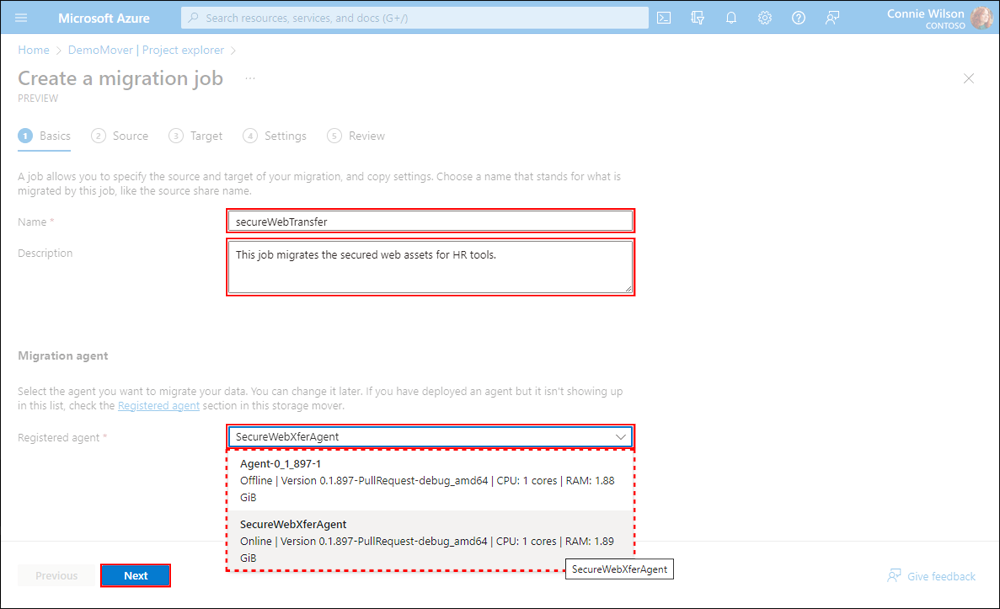Select SecureWebXferAgent option in agent list

coord(430,541)
